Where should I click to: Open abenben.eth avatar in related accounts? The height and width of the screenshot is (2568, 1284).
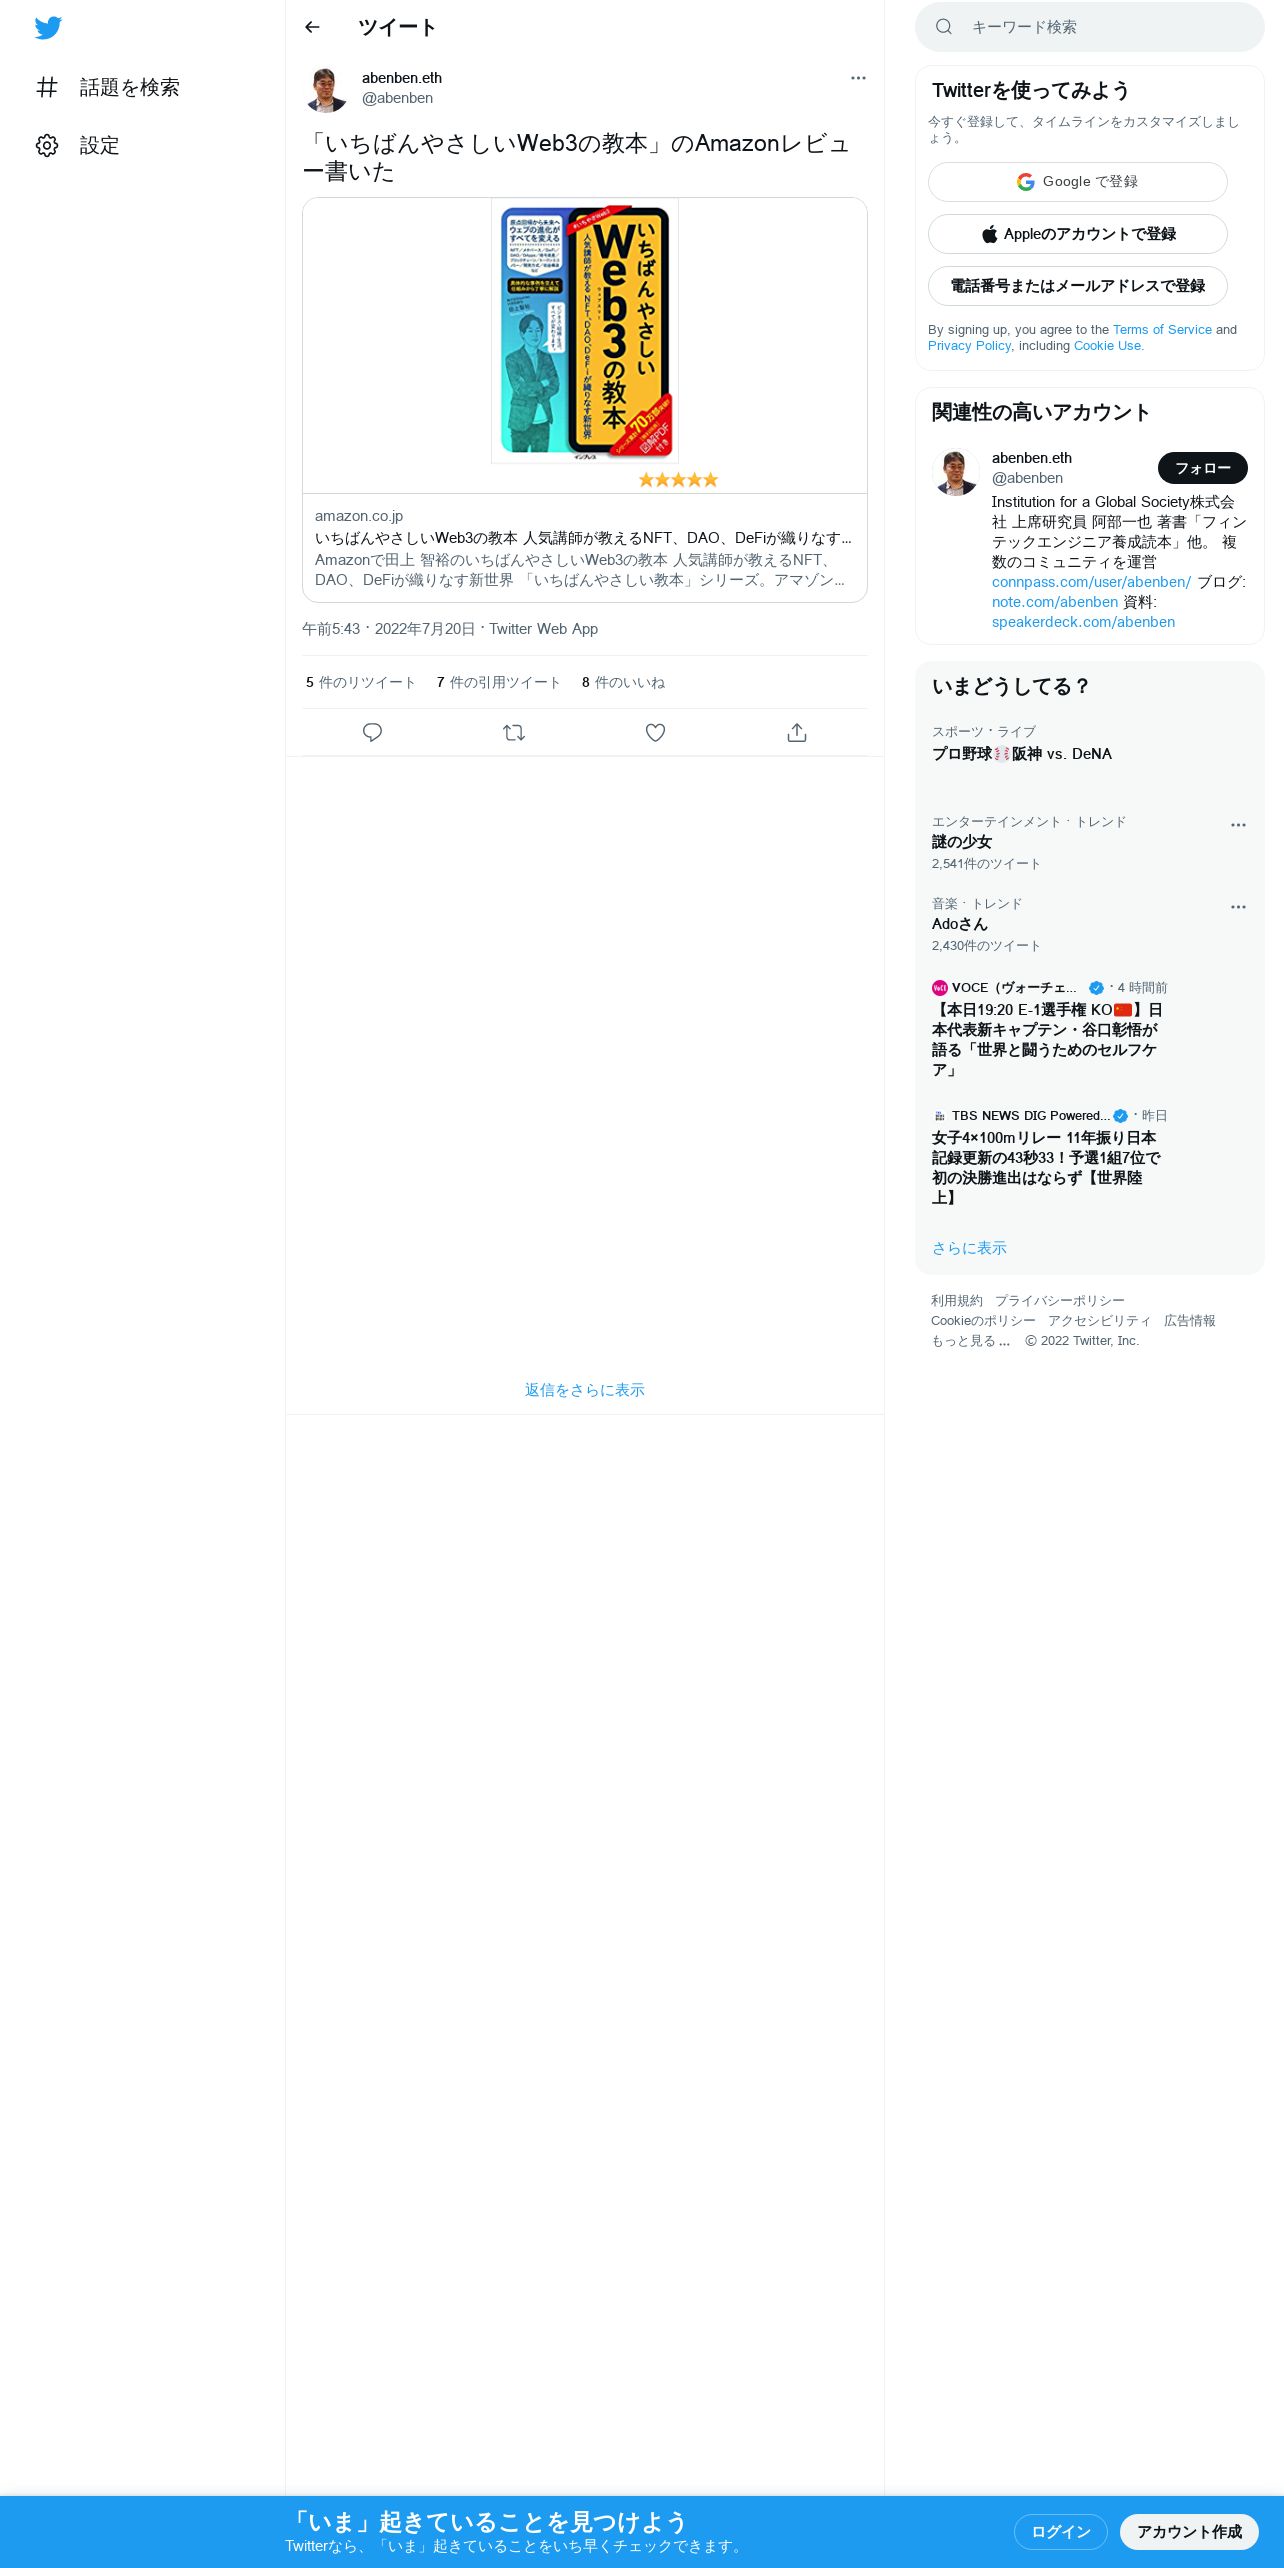click(956, 472)
